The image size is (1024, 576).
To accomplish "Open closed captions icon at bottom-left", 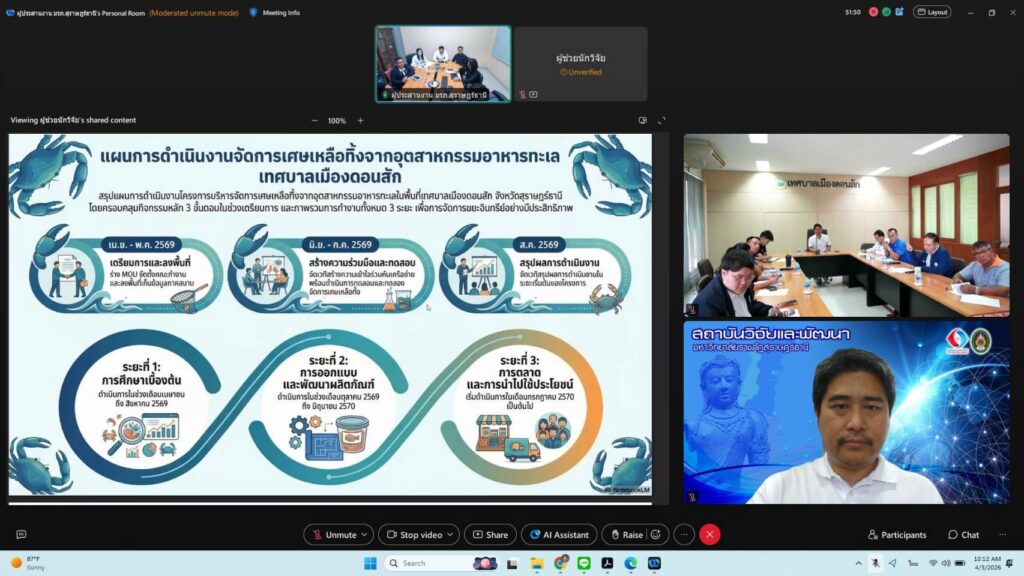I will click(21, 535).
